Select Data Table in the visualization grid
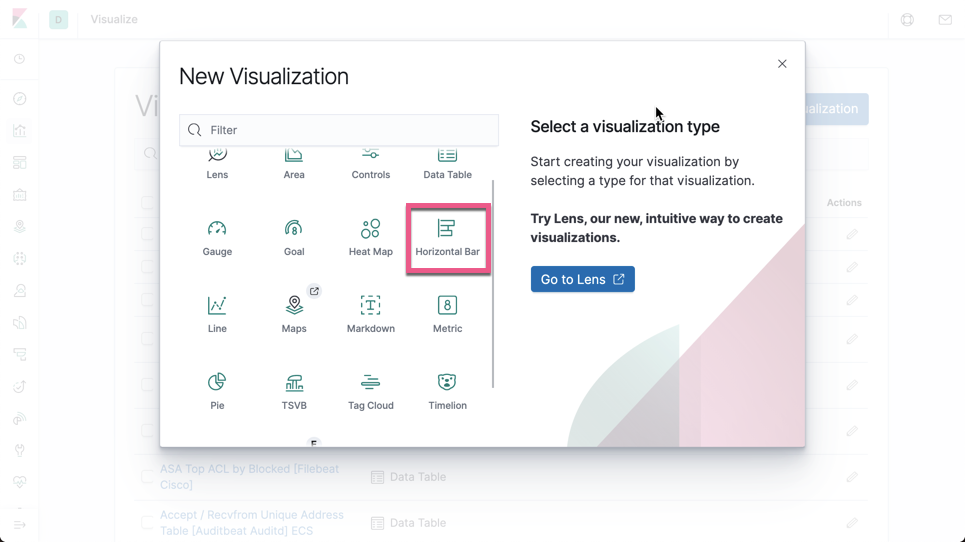Viewport: 965px width, 542px height. click(x=447, y=164)
